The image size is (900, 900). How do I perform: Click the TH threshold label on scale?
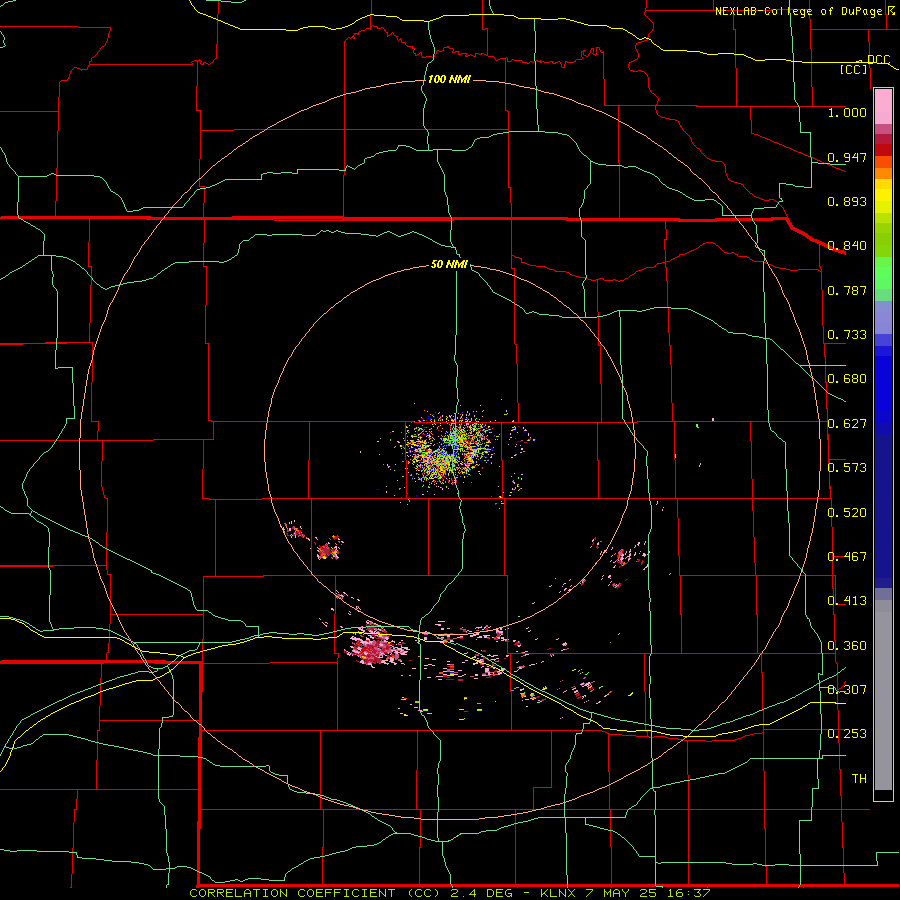(859, 779)
